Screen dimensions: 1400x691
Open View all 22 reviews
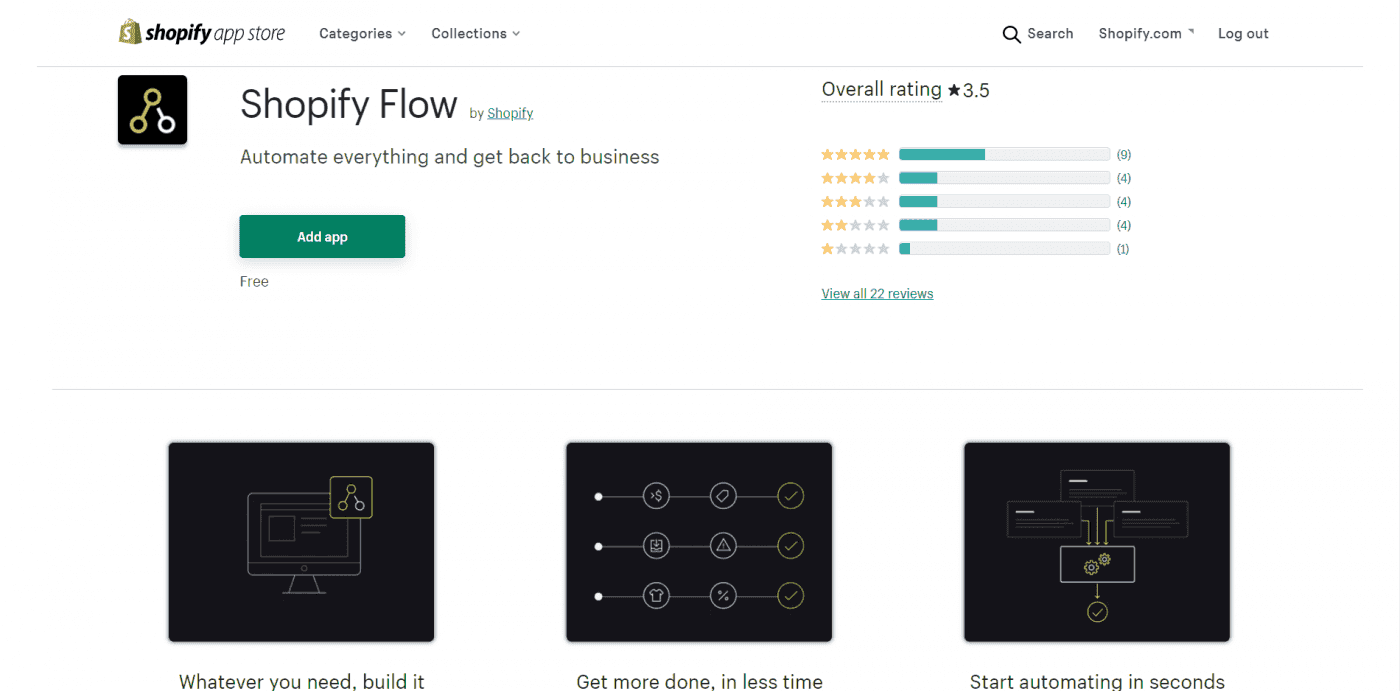(x=877, y=294)
